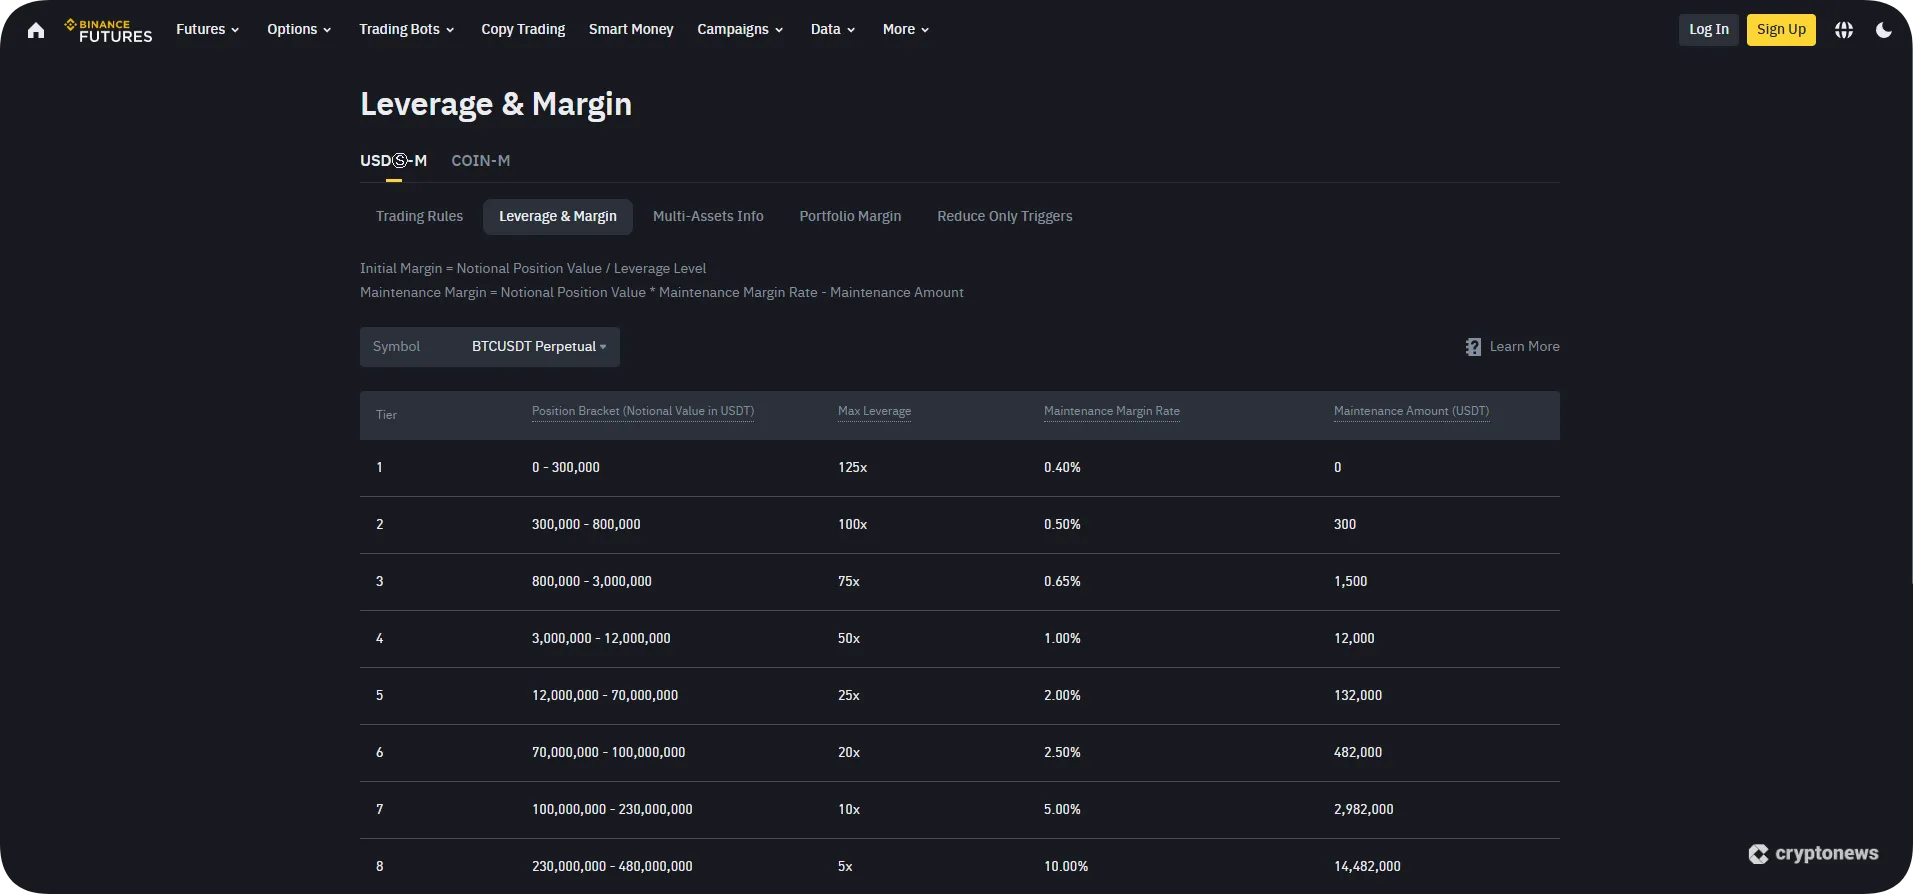Viewport: 1913px width, 894px height.
Task: Expand the Data menu
Action: point(833,29)
